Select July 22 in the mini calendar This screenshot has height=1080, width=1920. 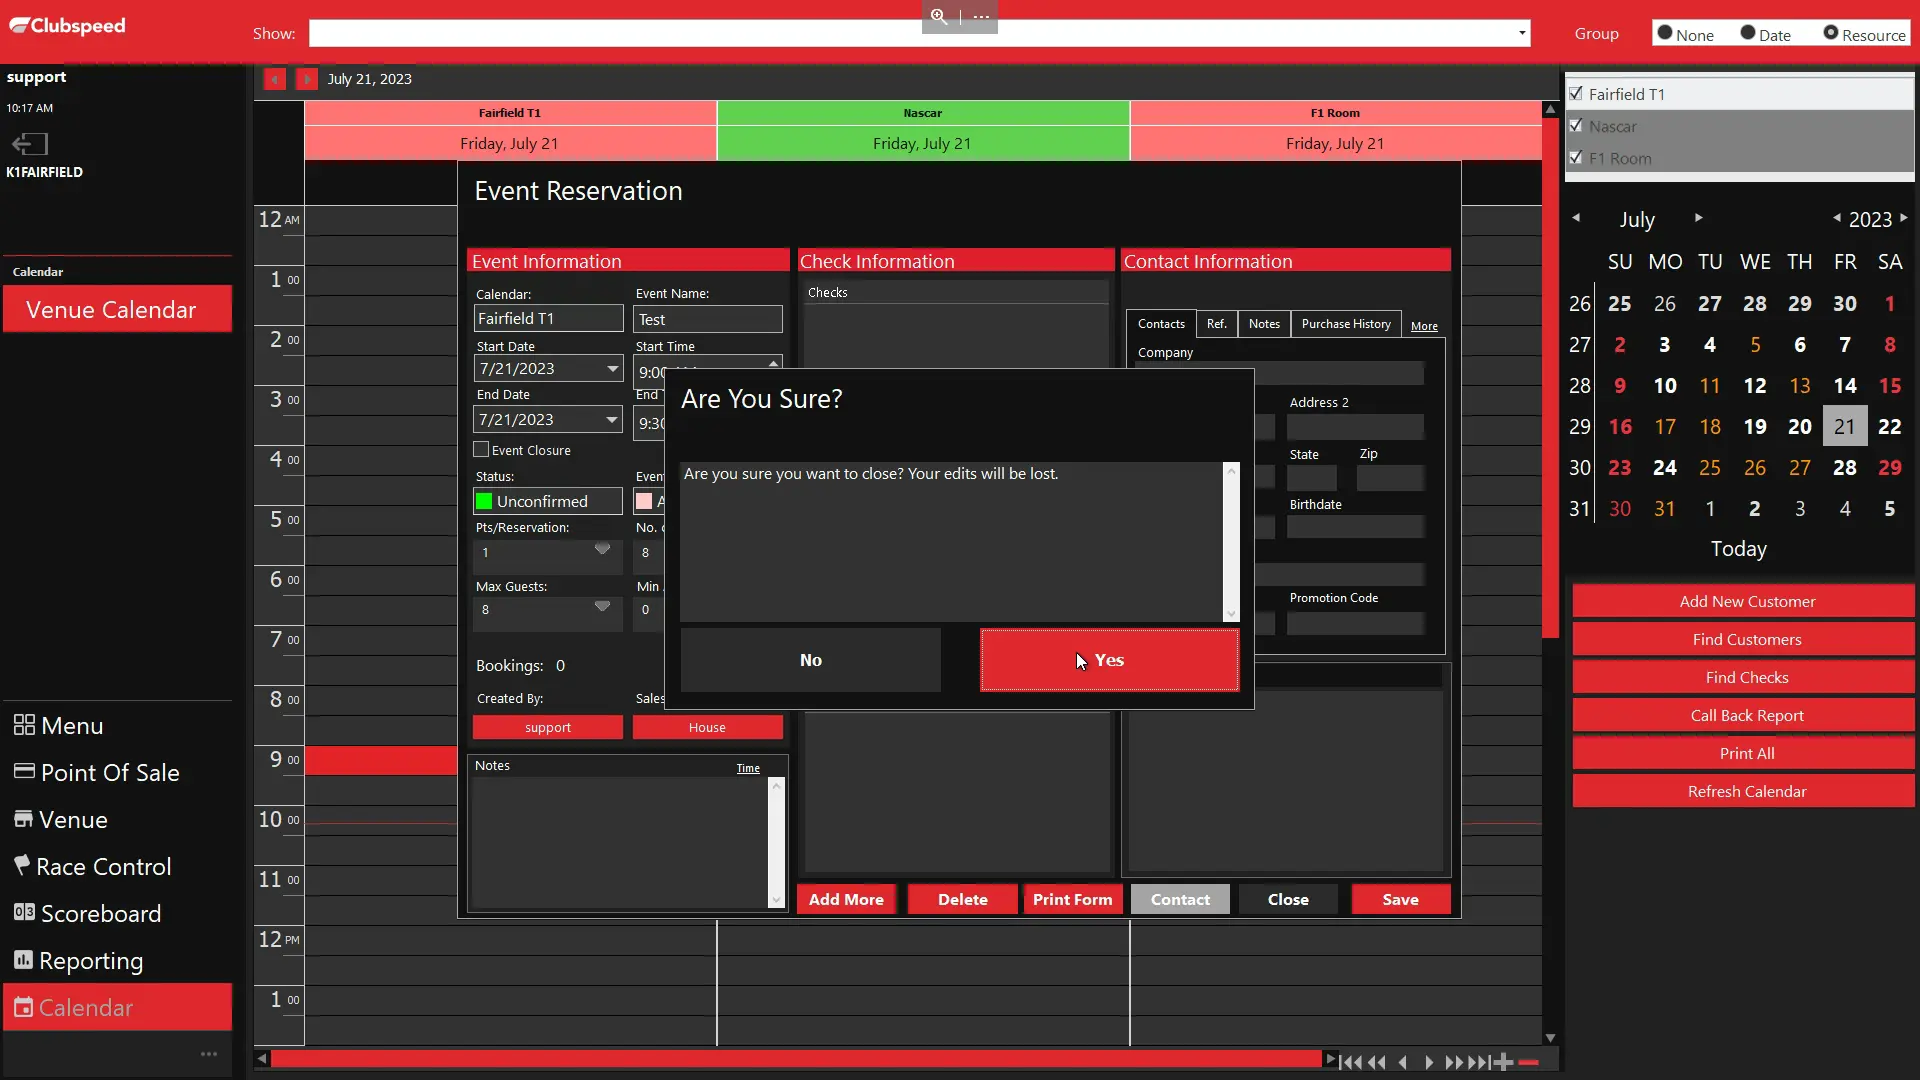pos(1889,426)
